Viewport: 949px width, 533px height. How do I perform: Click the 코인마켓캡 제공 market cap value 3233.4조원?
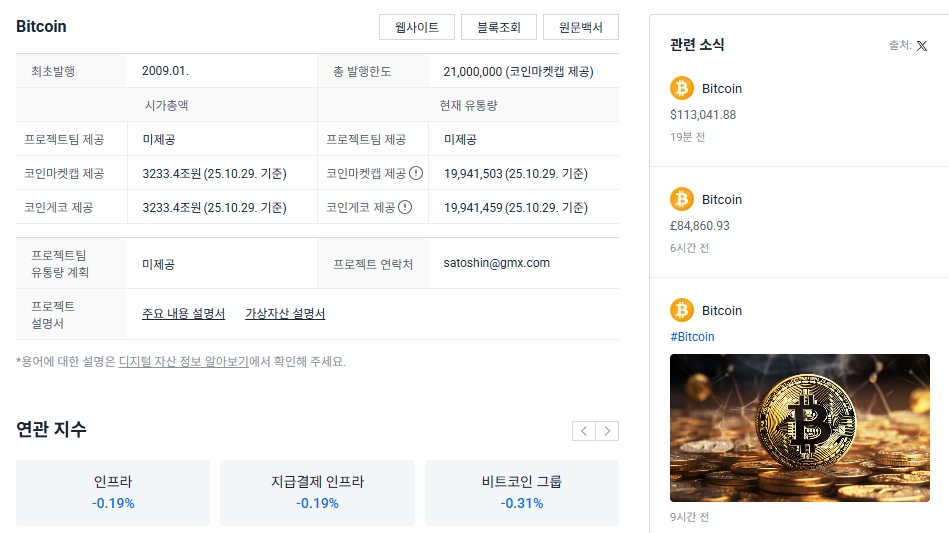pos(172,174)
